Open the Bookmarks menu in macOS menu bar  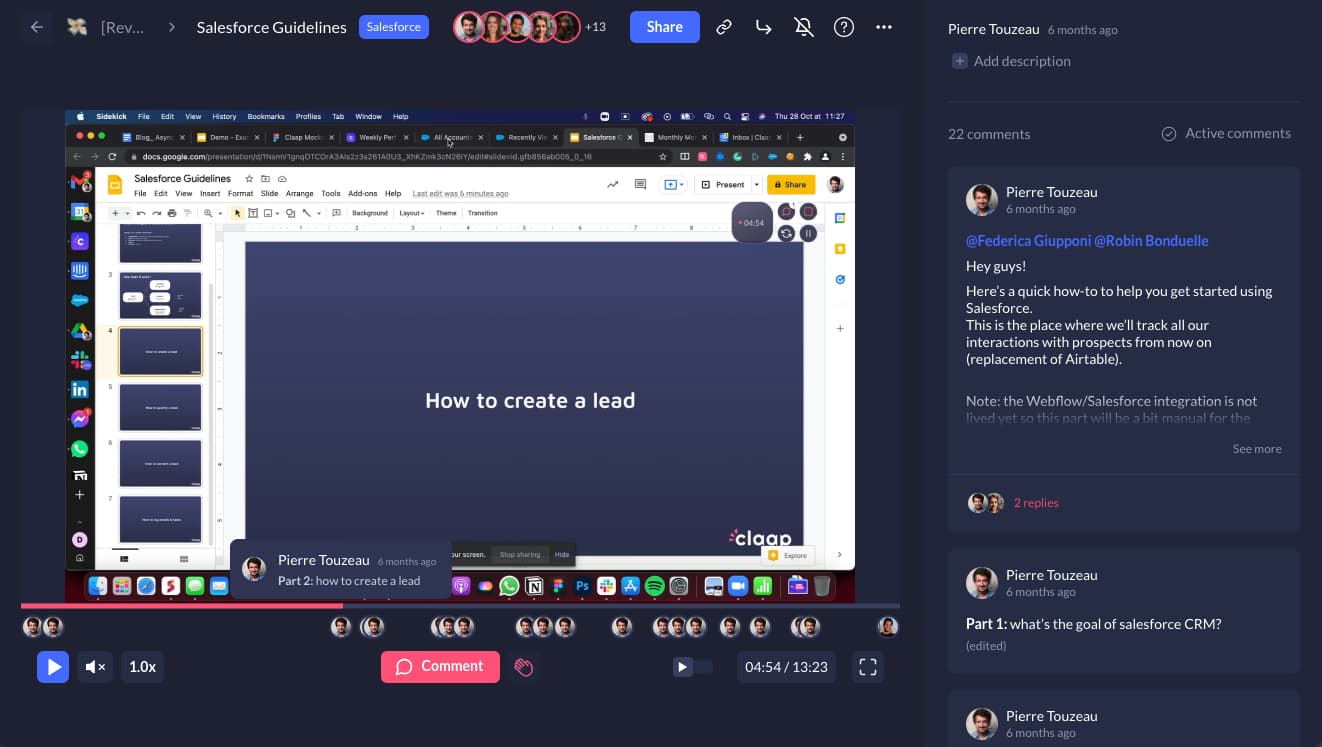tap(266, 116)
